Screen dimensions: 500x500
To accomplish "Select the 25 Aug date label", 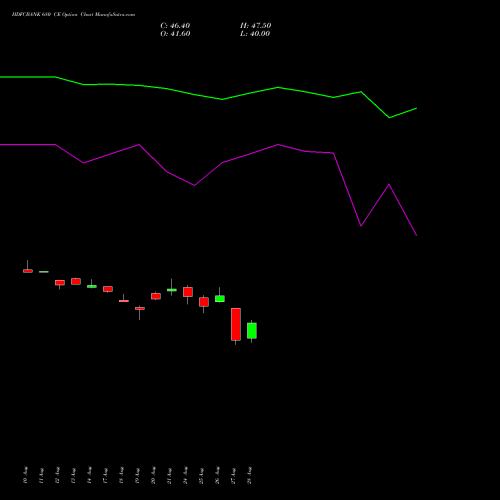I will (202, 475).
